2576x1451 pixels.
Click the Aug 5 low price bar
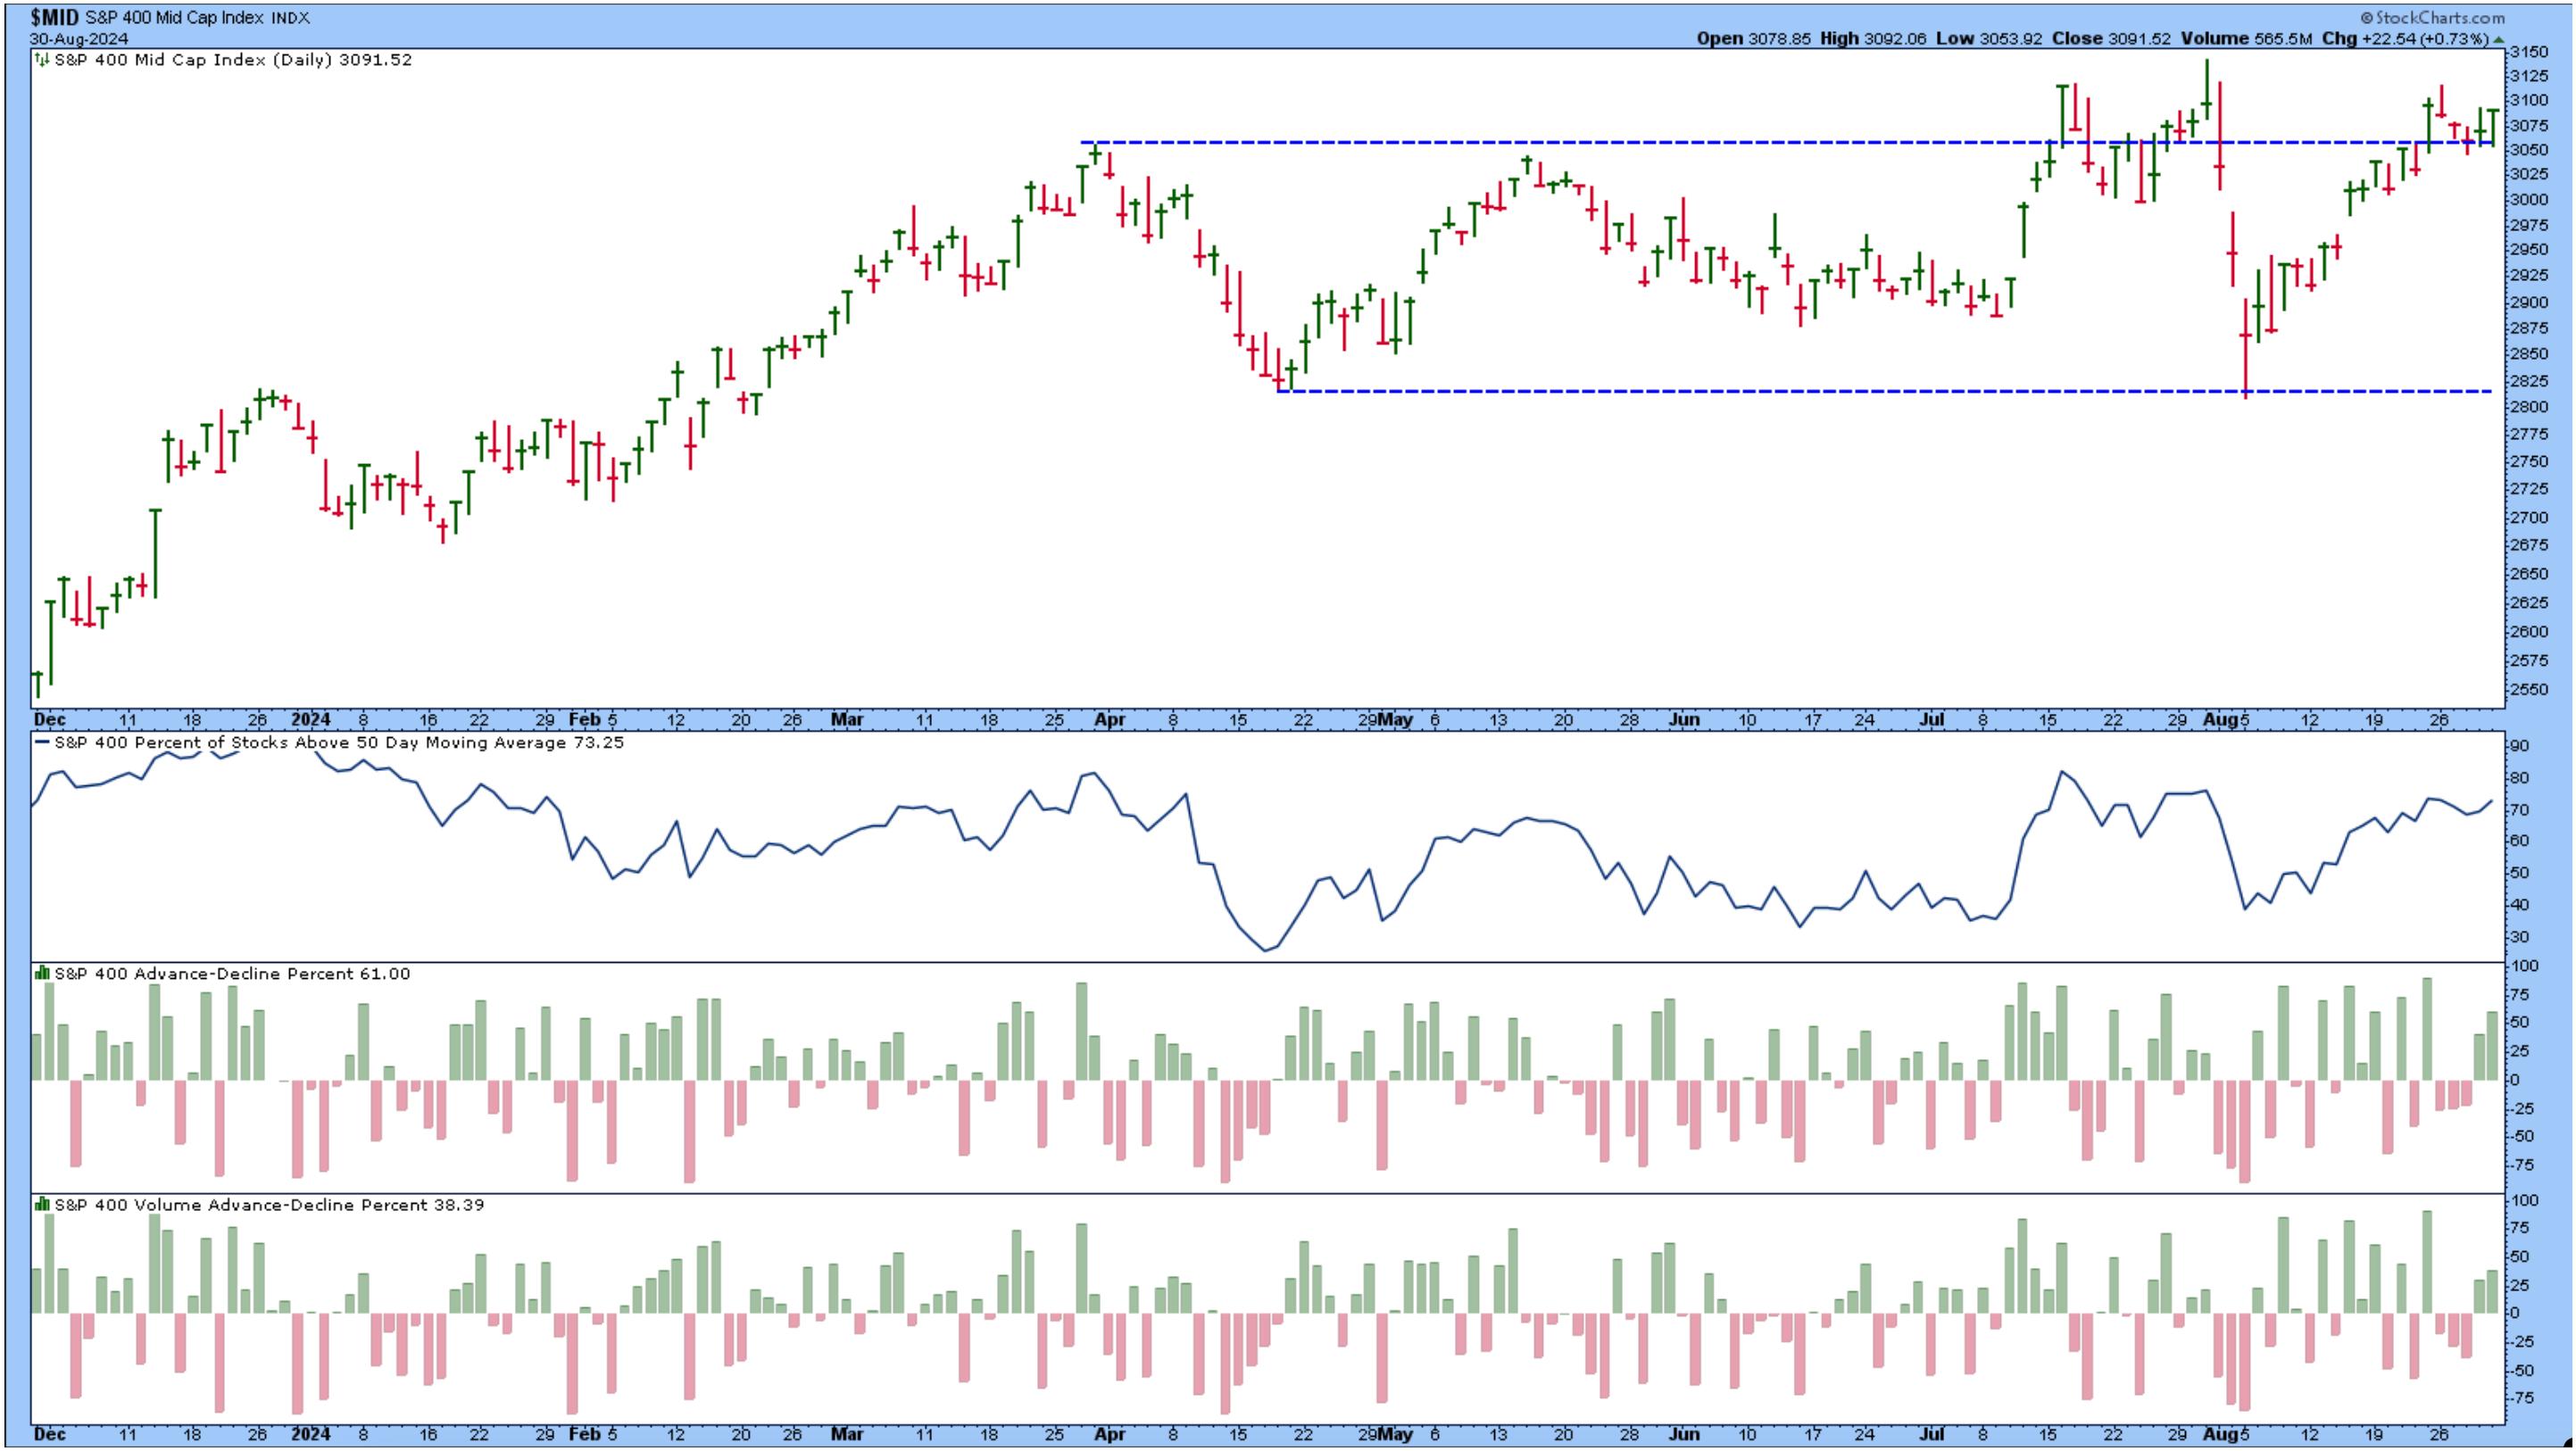click(x=2246, y=350)
